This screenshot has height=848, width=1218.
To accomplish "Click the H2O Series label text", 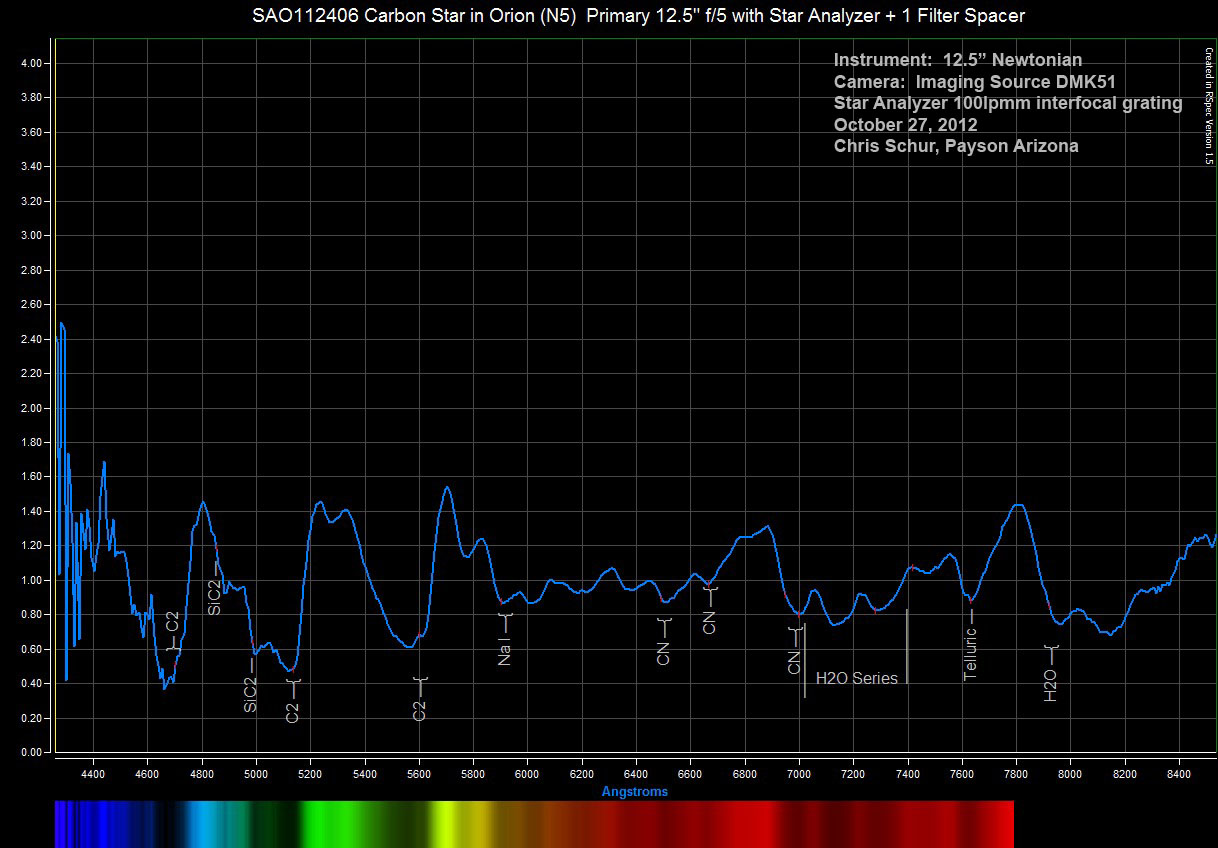I will coord(857,679).
